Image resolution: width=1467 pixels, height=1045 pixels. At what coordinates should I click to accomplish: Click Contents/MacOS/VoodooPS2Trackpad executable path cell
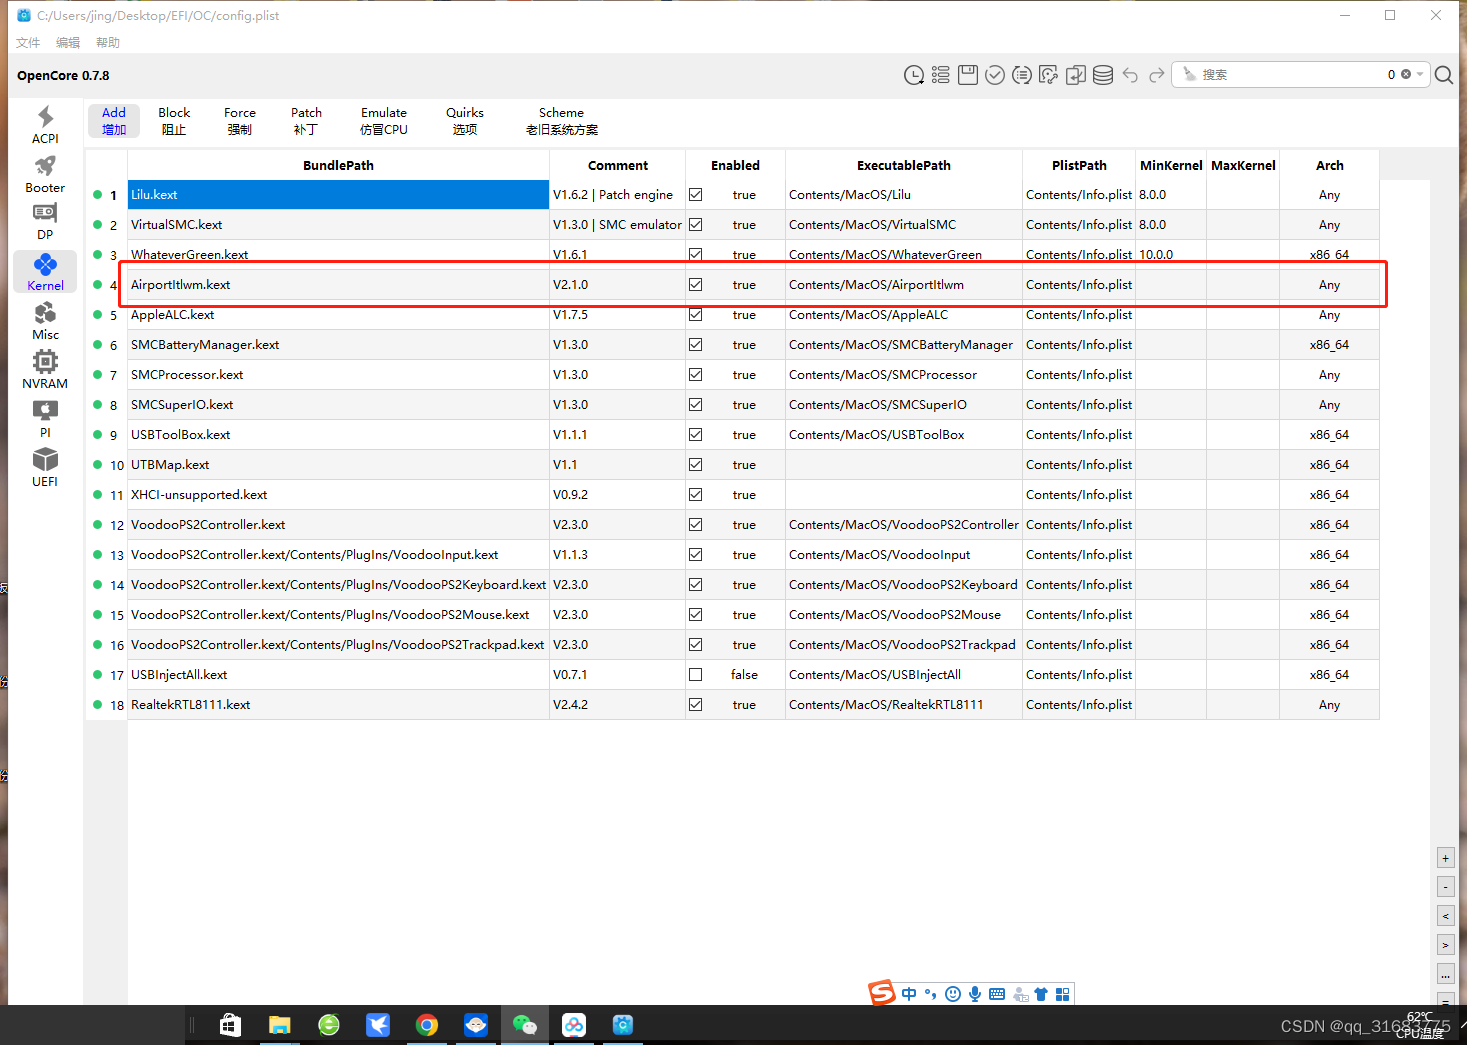click(x=903, y=645)
